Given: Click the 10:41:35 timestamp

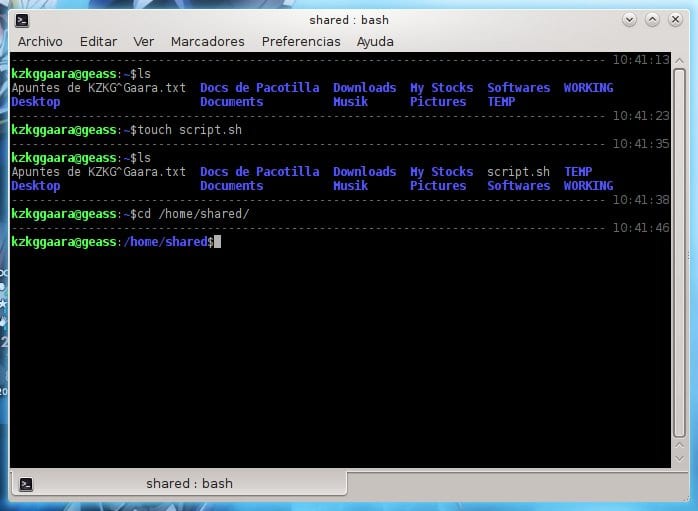Looking at the screenshot, I should 641,144.
